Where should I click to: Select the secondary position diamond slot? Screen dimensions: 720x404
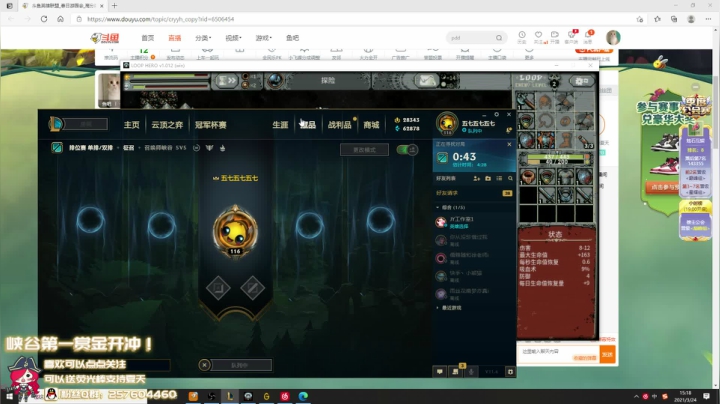pyautogui.click(x=253, y=288)
